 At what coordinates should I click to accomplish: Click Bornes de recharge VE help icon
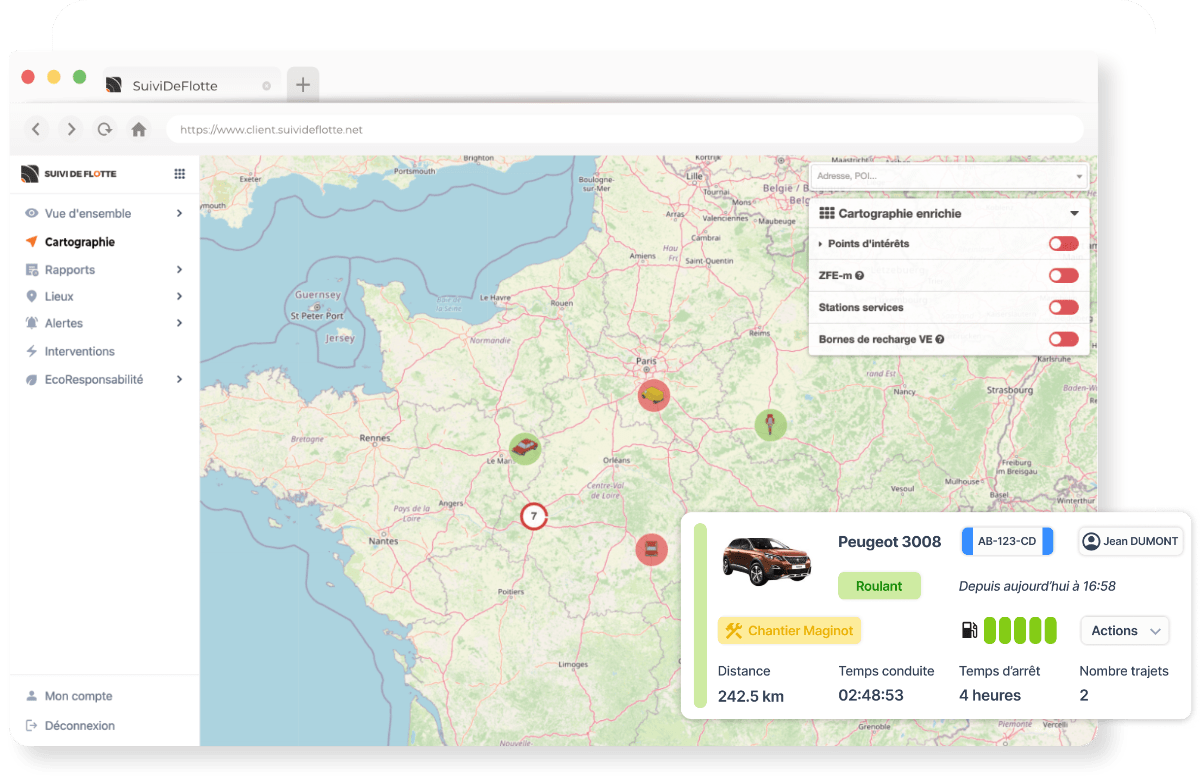(x=940, y=339)
